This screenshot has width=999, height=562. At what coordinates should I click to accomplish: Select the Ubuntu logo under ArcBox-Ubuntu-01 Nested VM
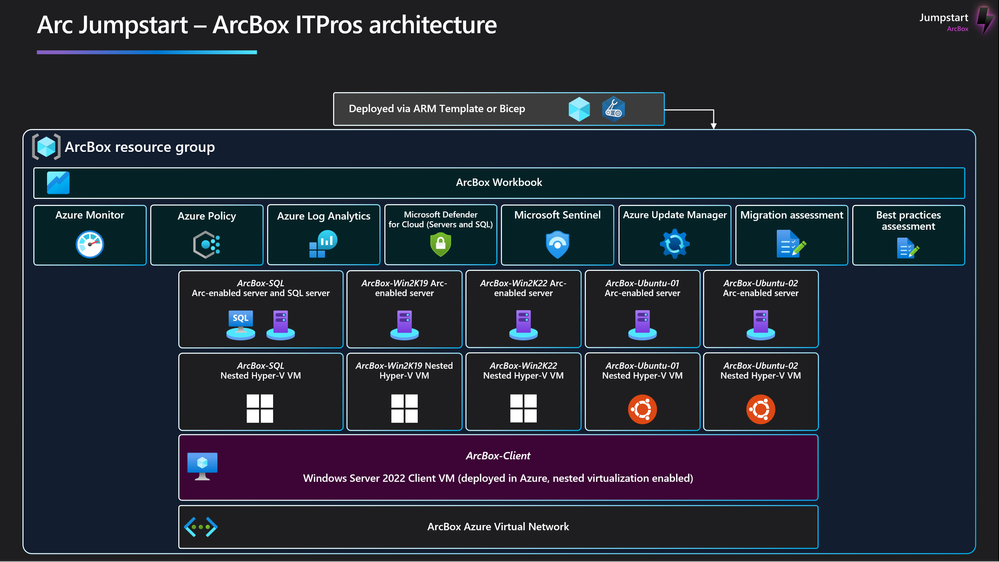tap(642, 409)
